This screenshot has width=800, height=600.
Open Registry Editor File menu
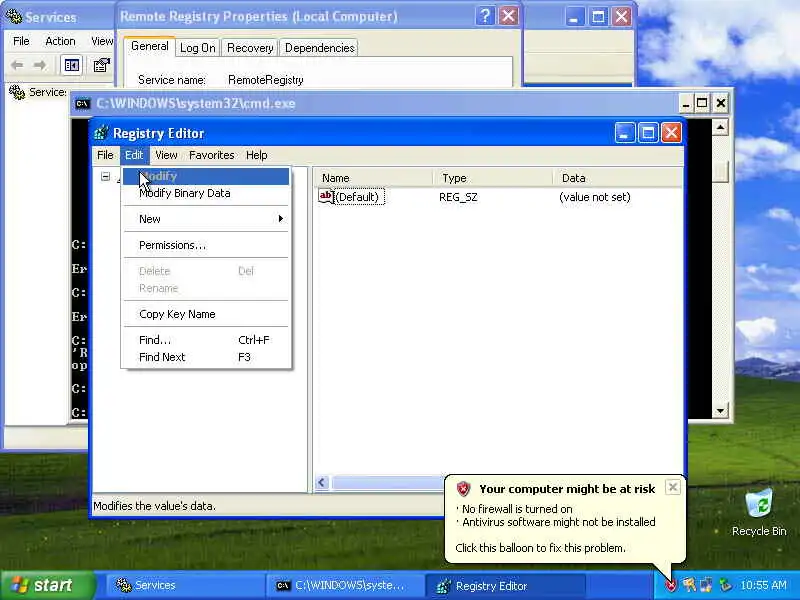click(x=105, y=155)
